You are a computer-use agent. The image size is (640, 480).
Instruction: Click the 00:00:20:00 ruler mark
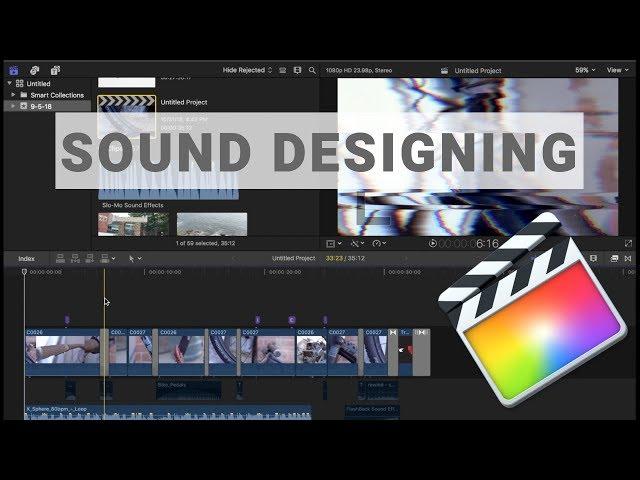[284, 272]
